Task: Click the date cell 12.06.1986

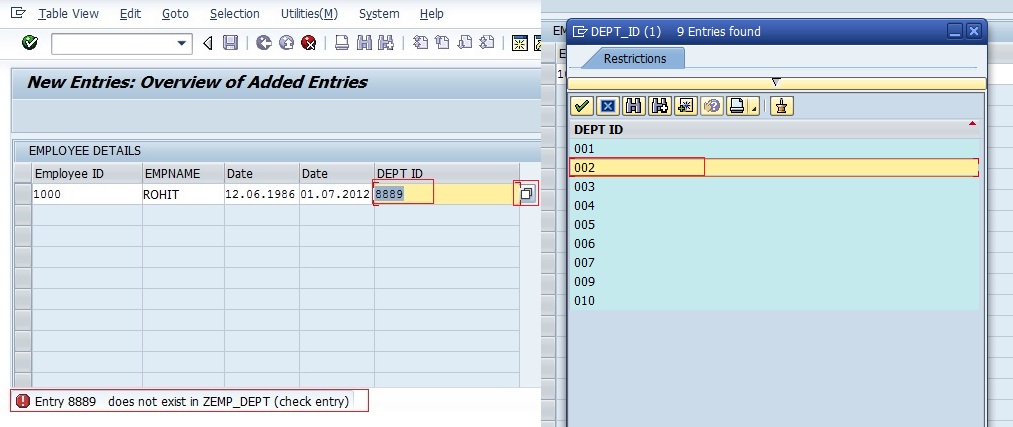Action: click(x=262, y=194)
